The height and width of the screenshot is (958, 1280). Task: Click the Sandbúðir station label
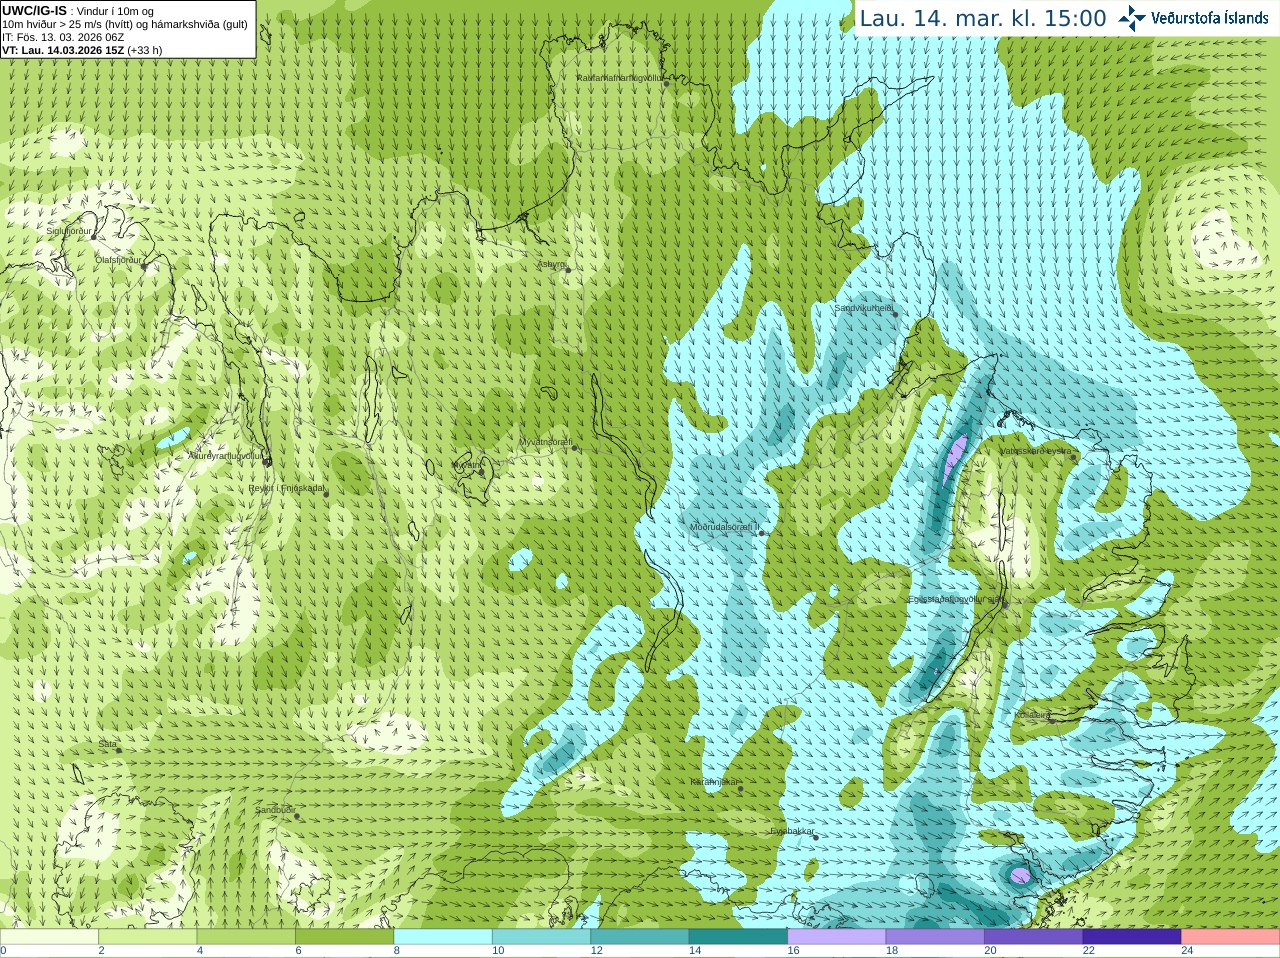point(274,810)
